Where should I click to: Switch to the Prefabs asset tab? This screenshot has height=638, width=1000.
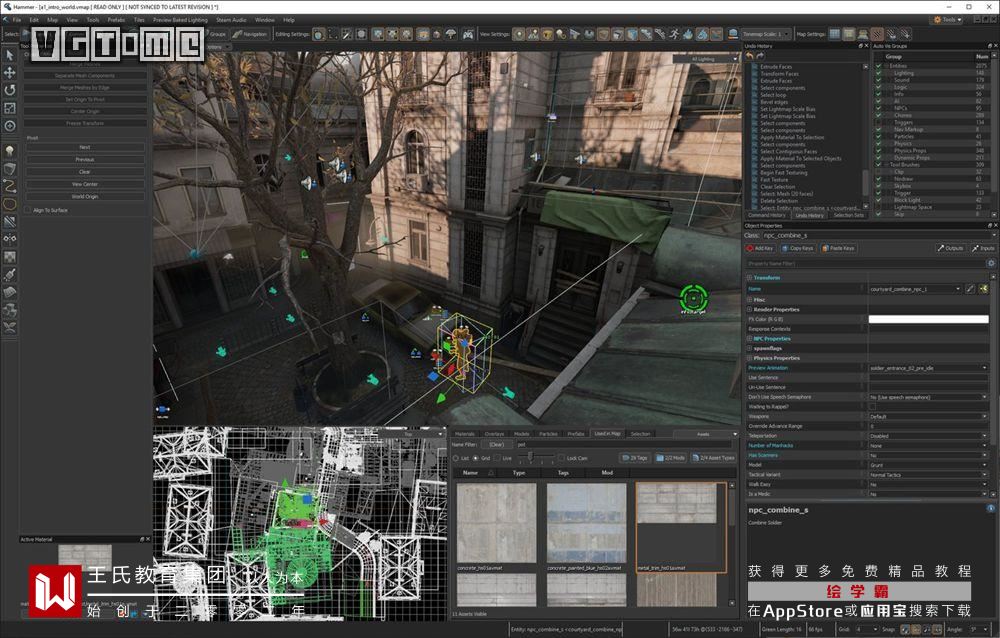point(576,434)
